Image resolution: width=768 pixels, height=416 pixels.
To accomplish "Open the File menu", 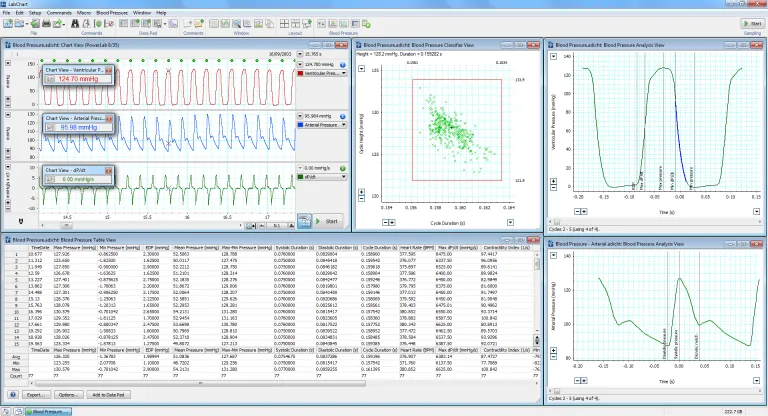I will (6, 13).
